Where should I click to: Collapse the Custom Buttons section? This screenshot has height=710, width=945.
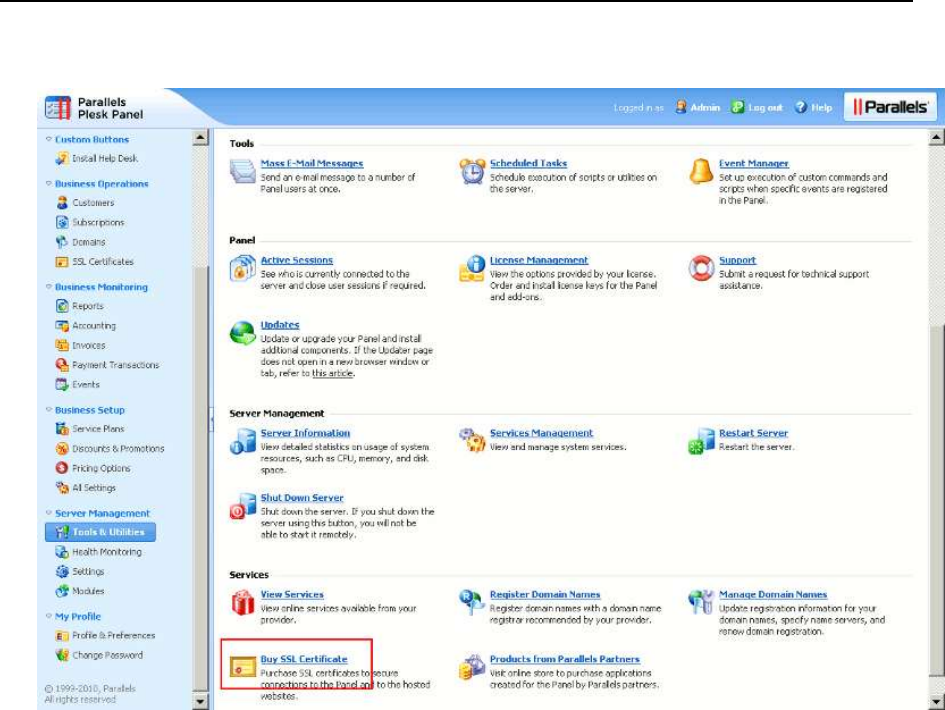click(49, 139)
